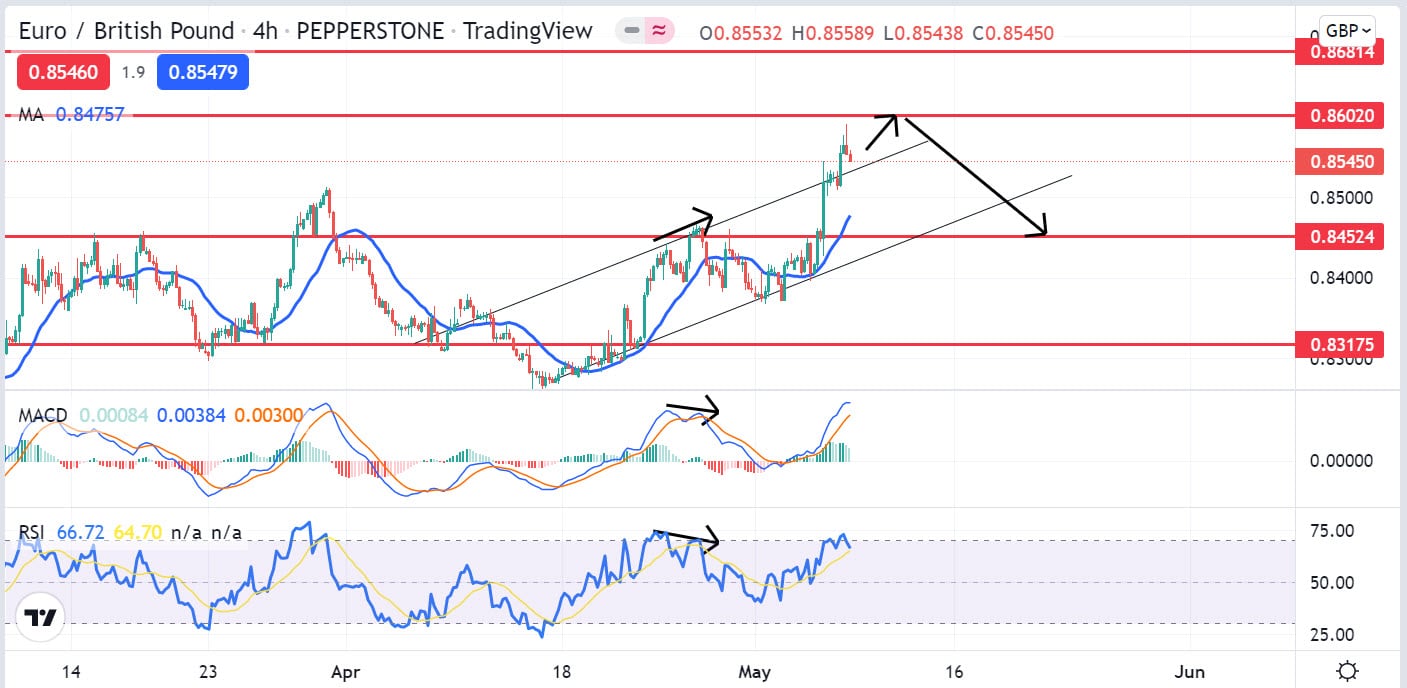Select the small upward arrow near 0.86020

tap(881, 131)
